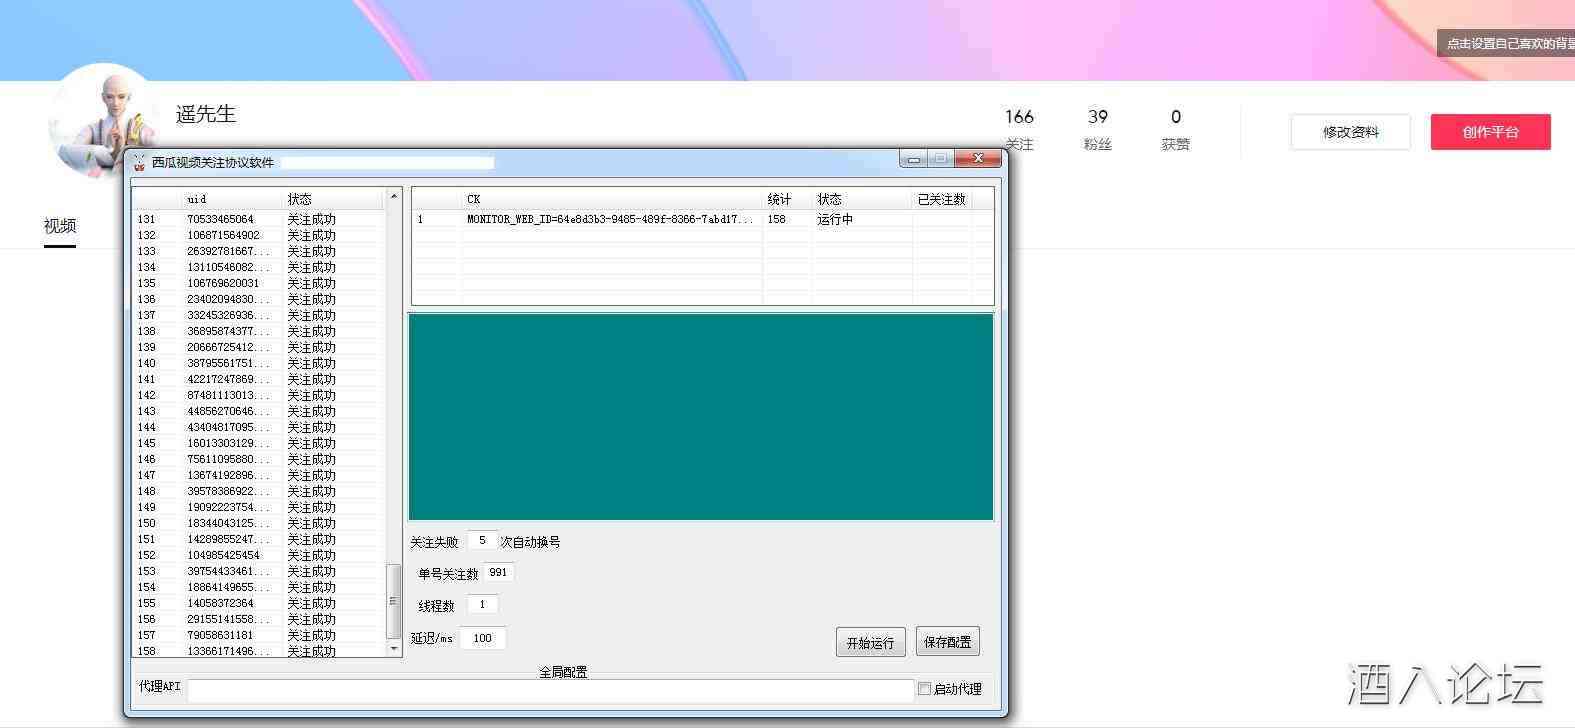Click the uid list scrollbar thumb

pos(393,601)
